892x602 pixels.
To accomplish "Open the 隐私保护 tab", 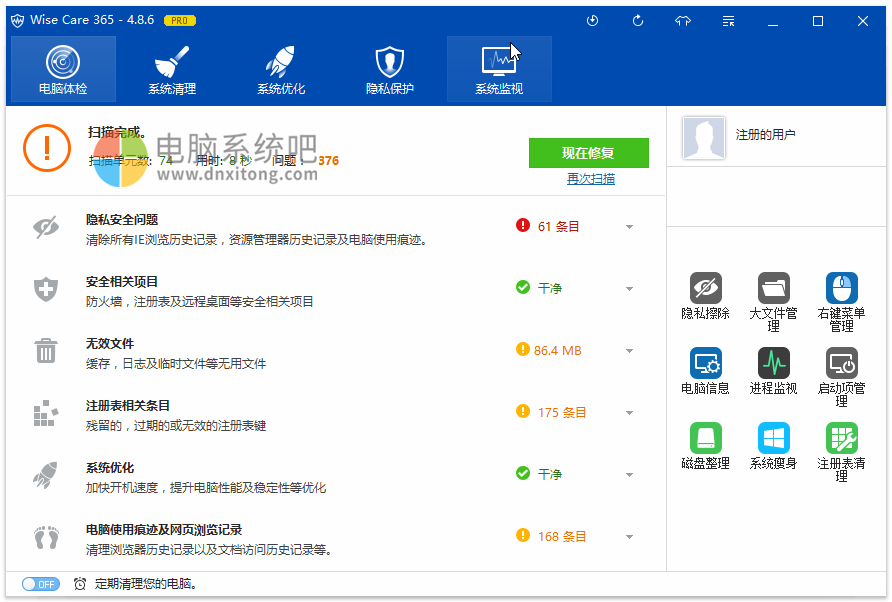I will click(390, 69).
